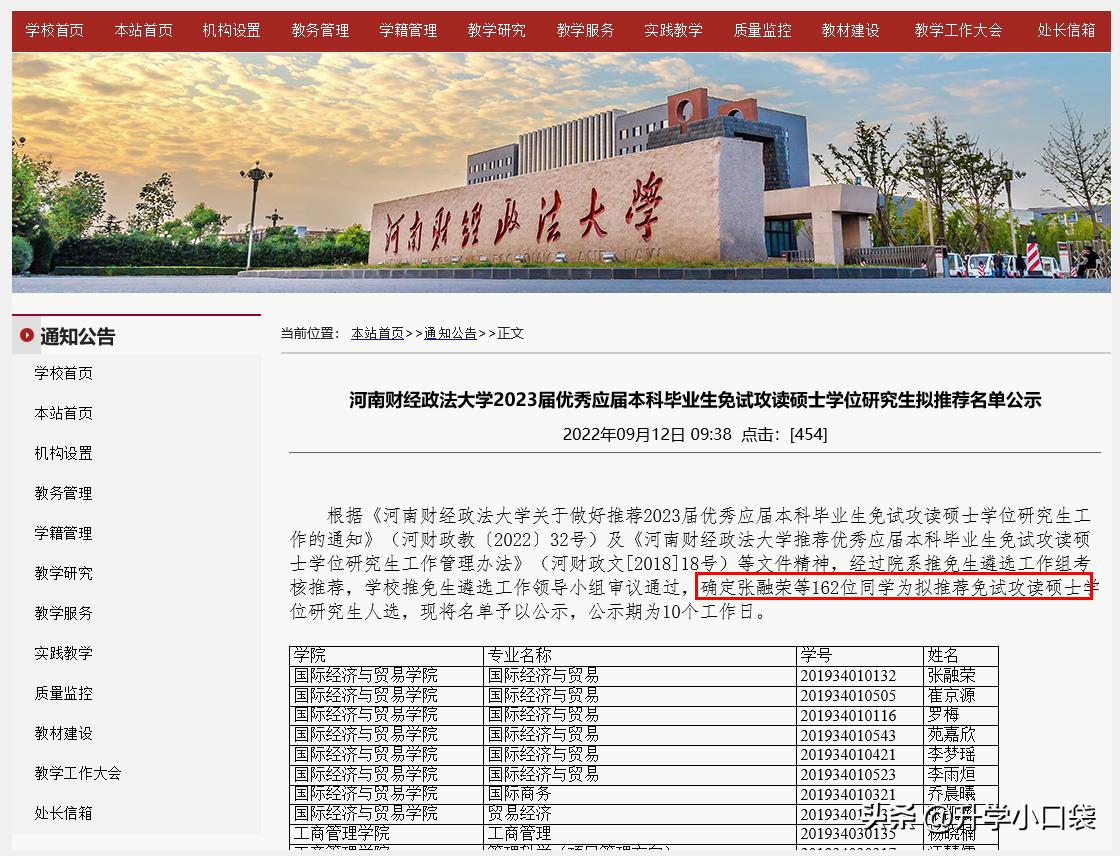This screenshot has width=1120, height=856.
Task: Click student ID 201934010505
Action: point(848,696)
